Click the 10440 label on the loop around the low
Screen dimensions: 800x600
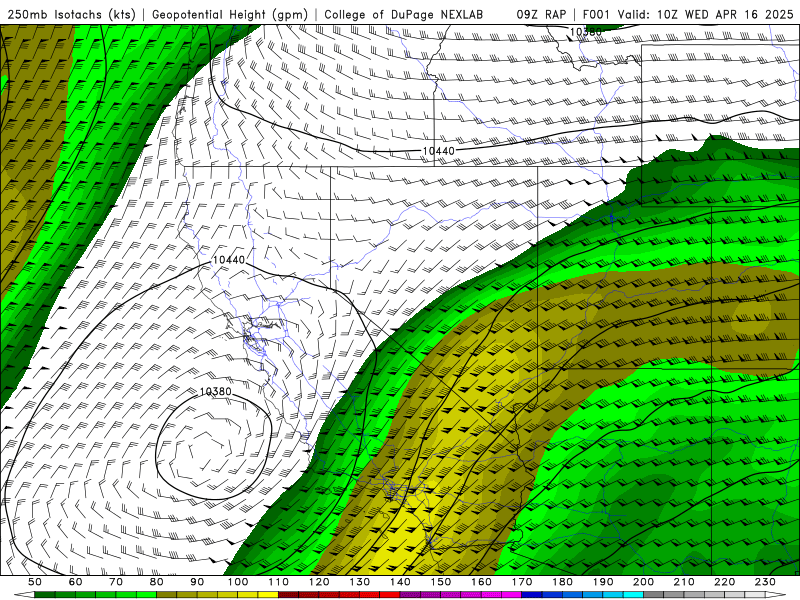pos(229,260)
